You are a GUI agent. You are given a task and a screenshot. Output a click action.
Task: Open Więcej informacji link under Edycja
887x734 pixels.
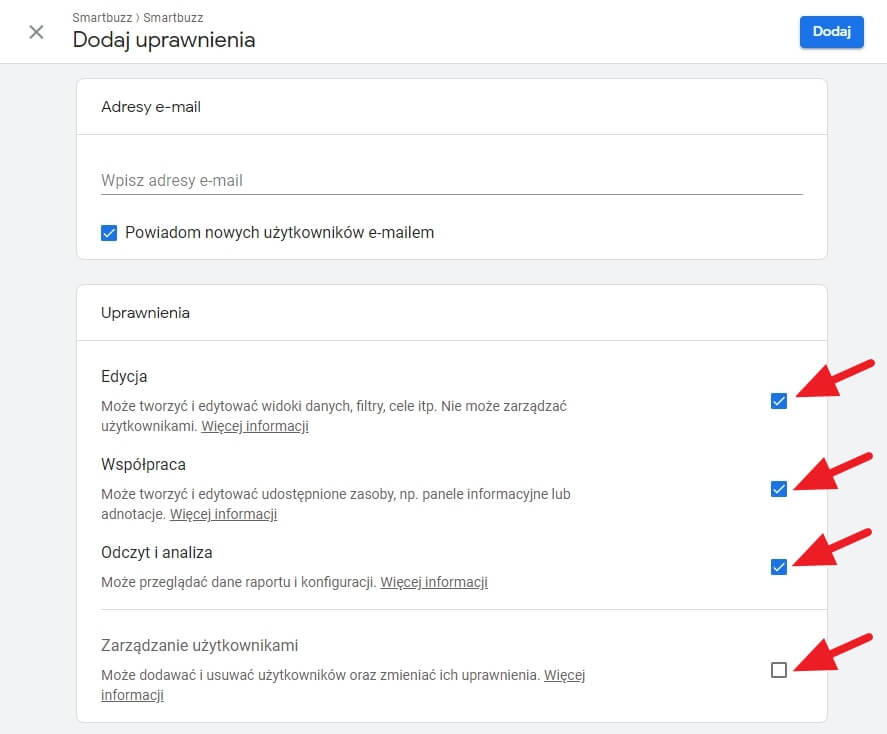[x=255, y=426]
